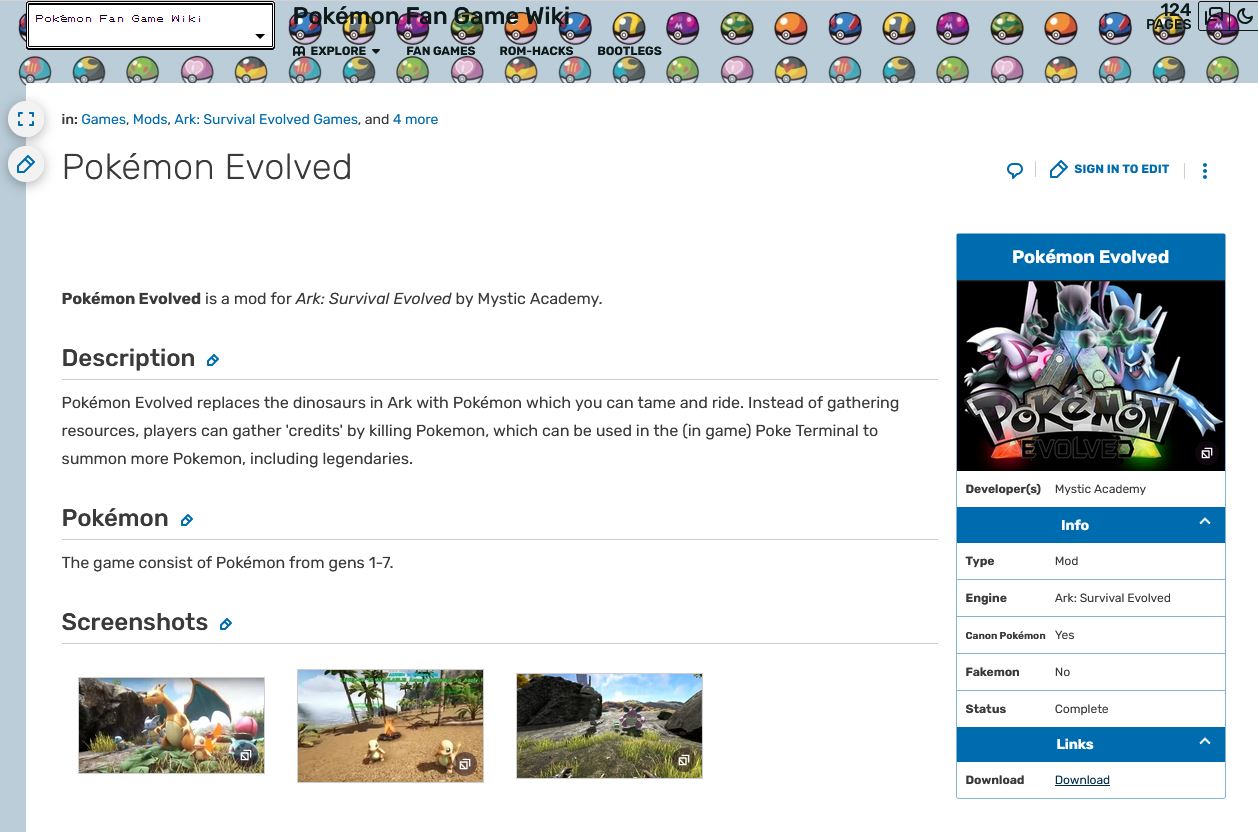Toggle dark theme with the moon icon
The image size is (1258, 832).
(x=1245, y=16)
